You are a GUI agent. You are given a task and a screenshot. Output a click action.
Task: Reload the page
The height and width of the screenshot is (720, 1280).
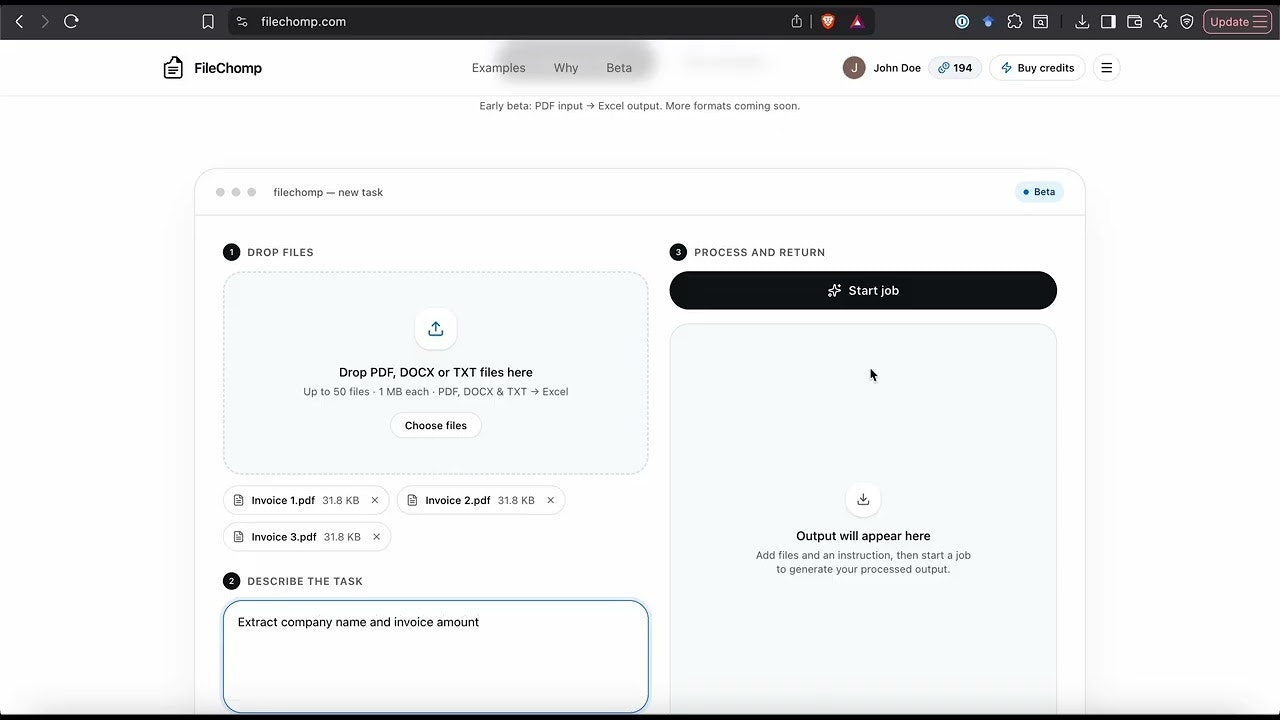(71, 21)
